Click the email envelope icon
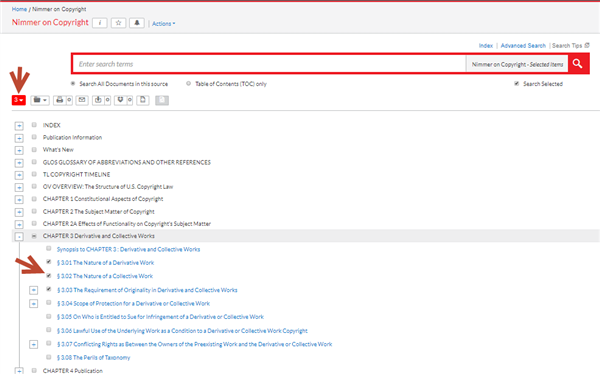The image size is (600, 374). pyautogui.click(x=82, y=100)
